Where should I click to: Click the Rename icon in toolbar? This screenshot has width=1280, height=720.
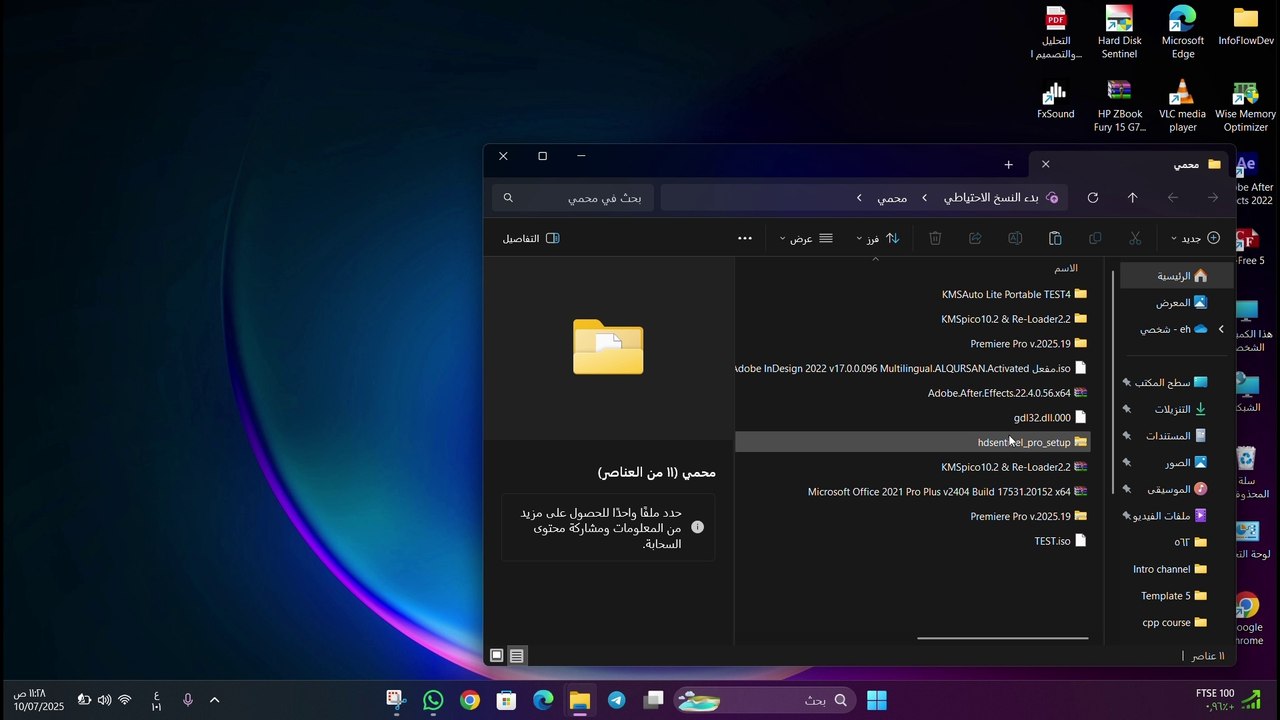point(1015,238)
